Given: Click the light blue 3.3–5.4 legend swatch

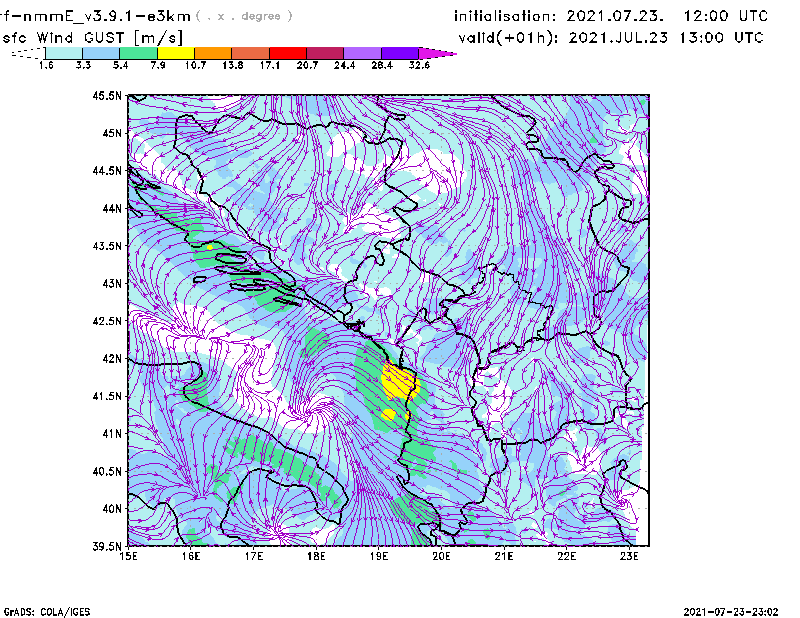Looking at the screenshot, I should [x=101, y=53].
